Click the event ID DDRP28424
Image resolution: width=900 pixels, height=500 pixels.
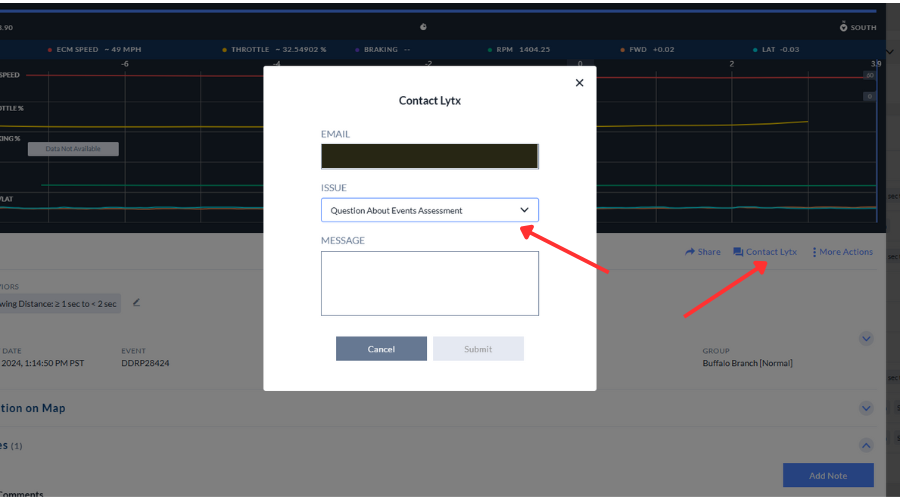pos(145,363)
